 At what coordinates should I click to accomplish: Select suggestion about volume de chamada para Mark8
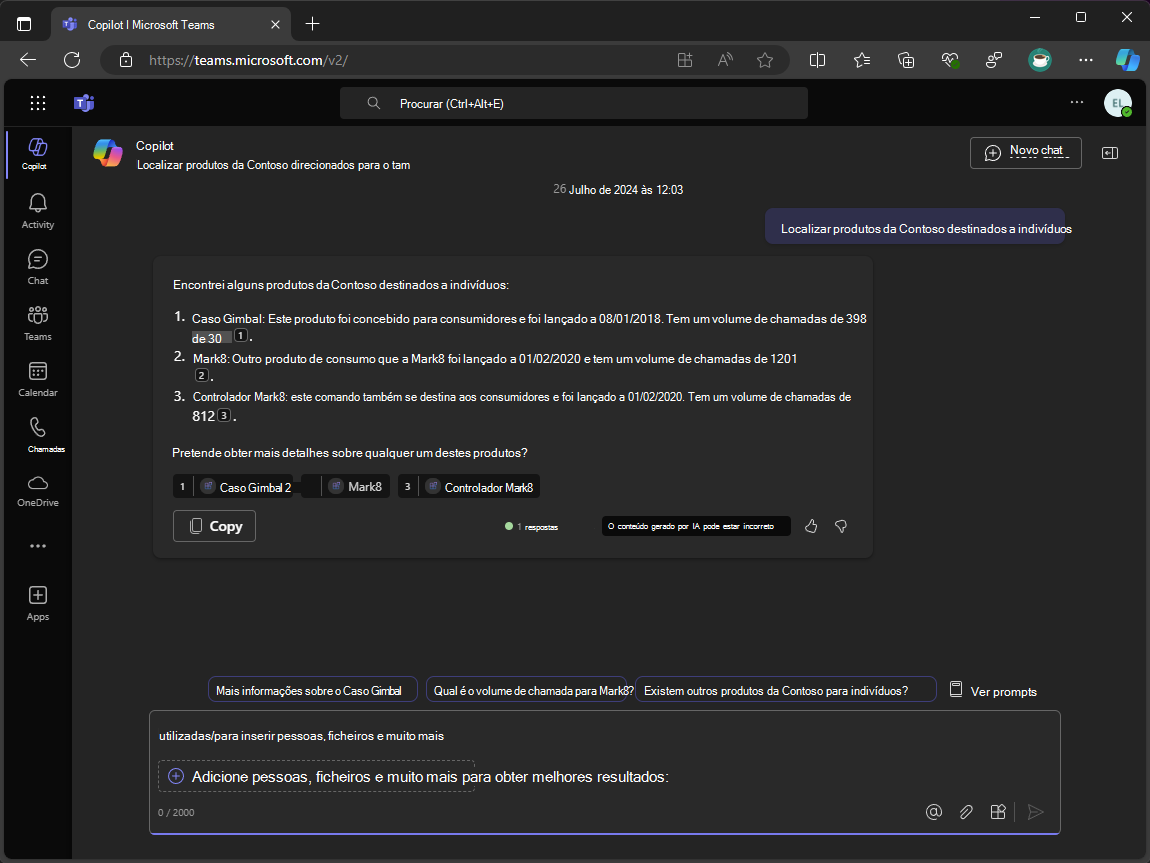coord(526,690)
